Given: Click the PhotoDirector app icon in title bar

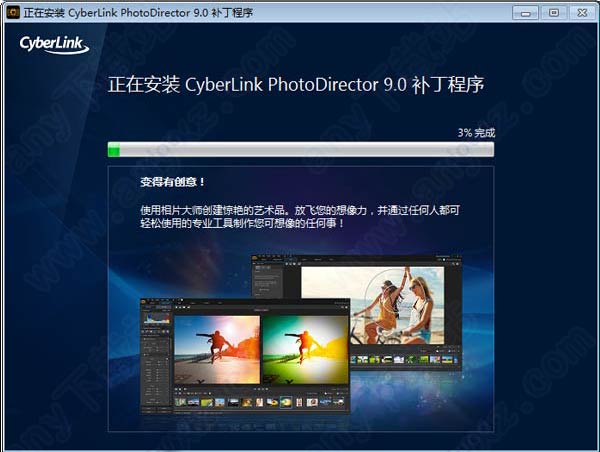Looking at the screenshot, I should 13,12.
